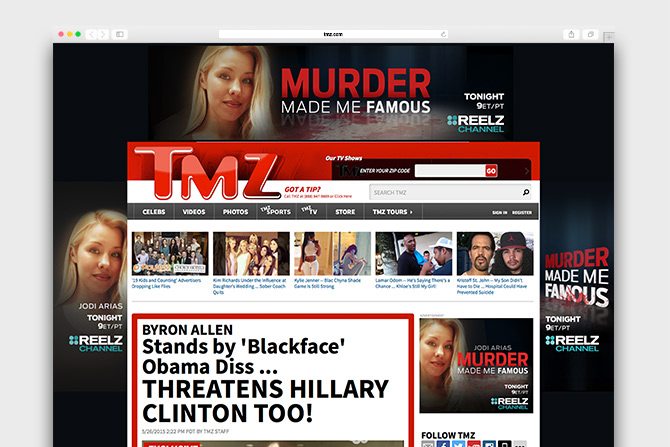This screenshot has height=447, width=670.
Task: Open the Videos menu
Action: (x=194, y=212)
